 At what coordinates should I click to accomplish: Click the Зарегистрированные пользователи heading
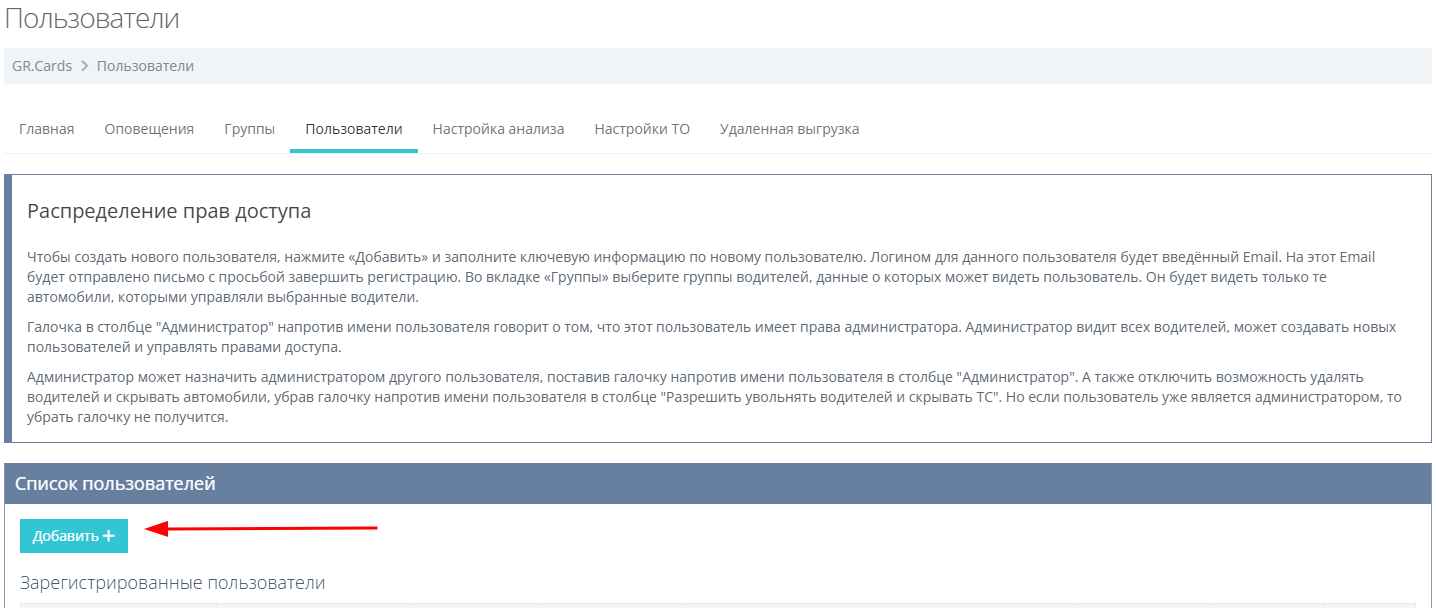(173, 583)
